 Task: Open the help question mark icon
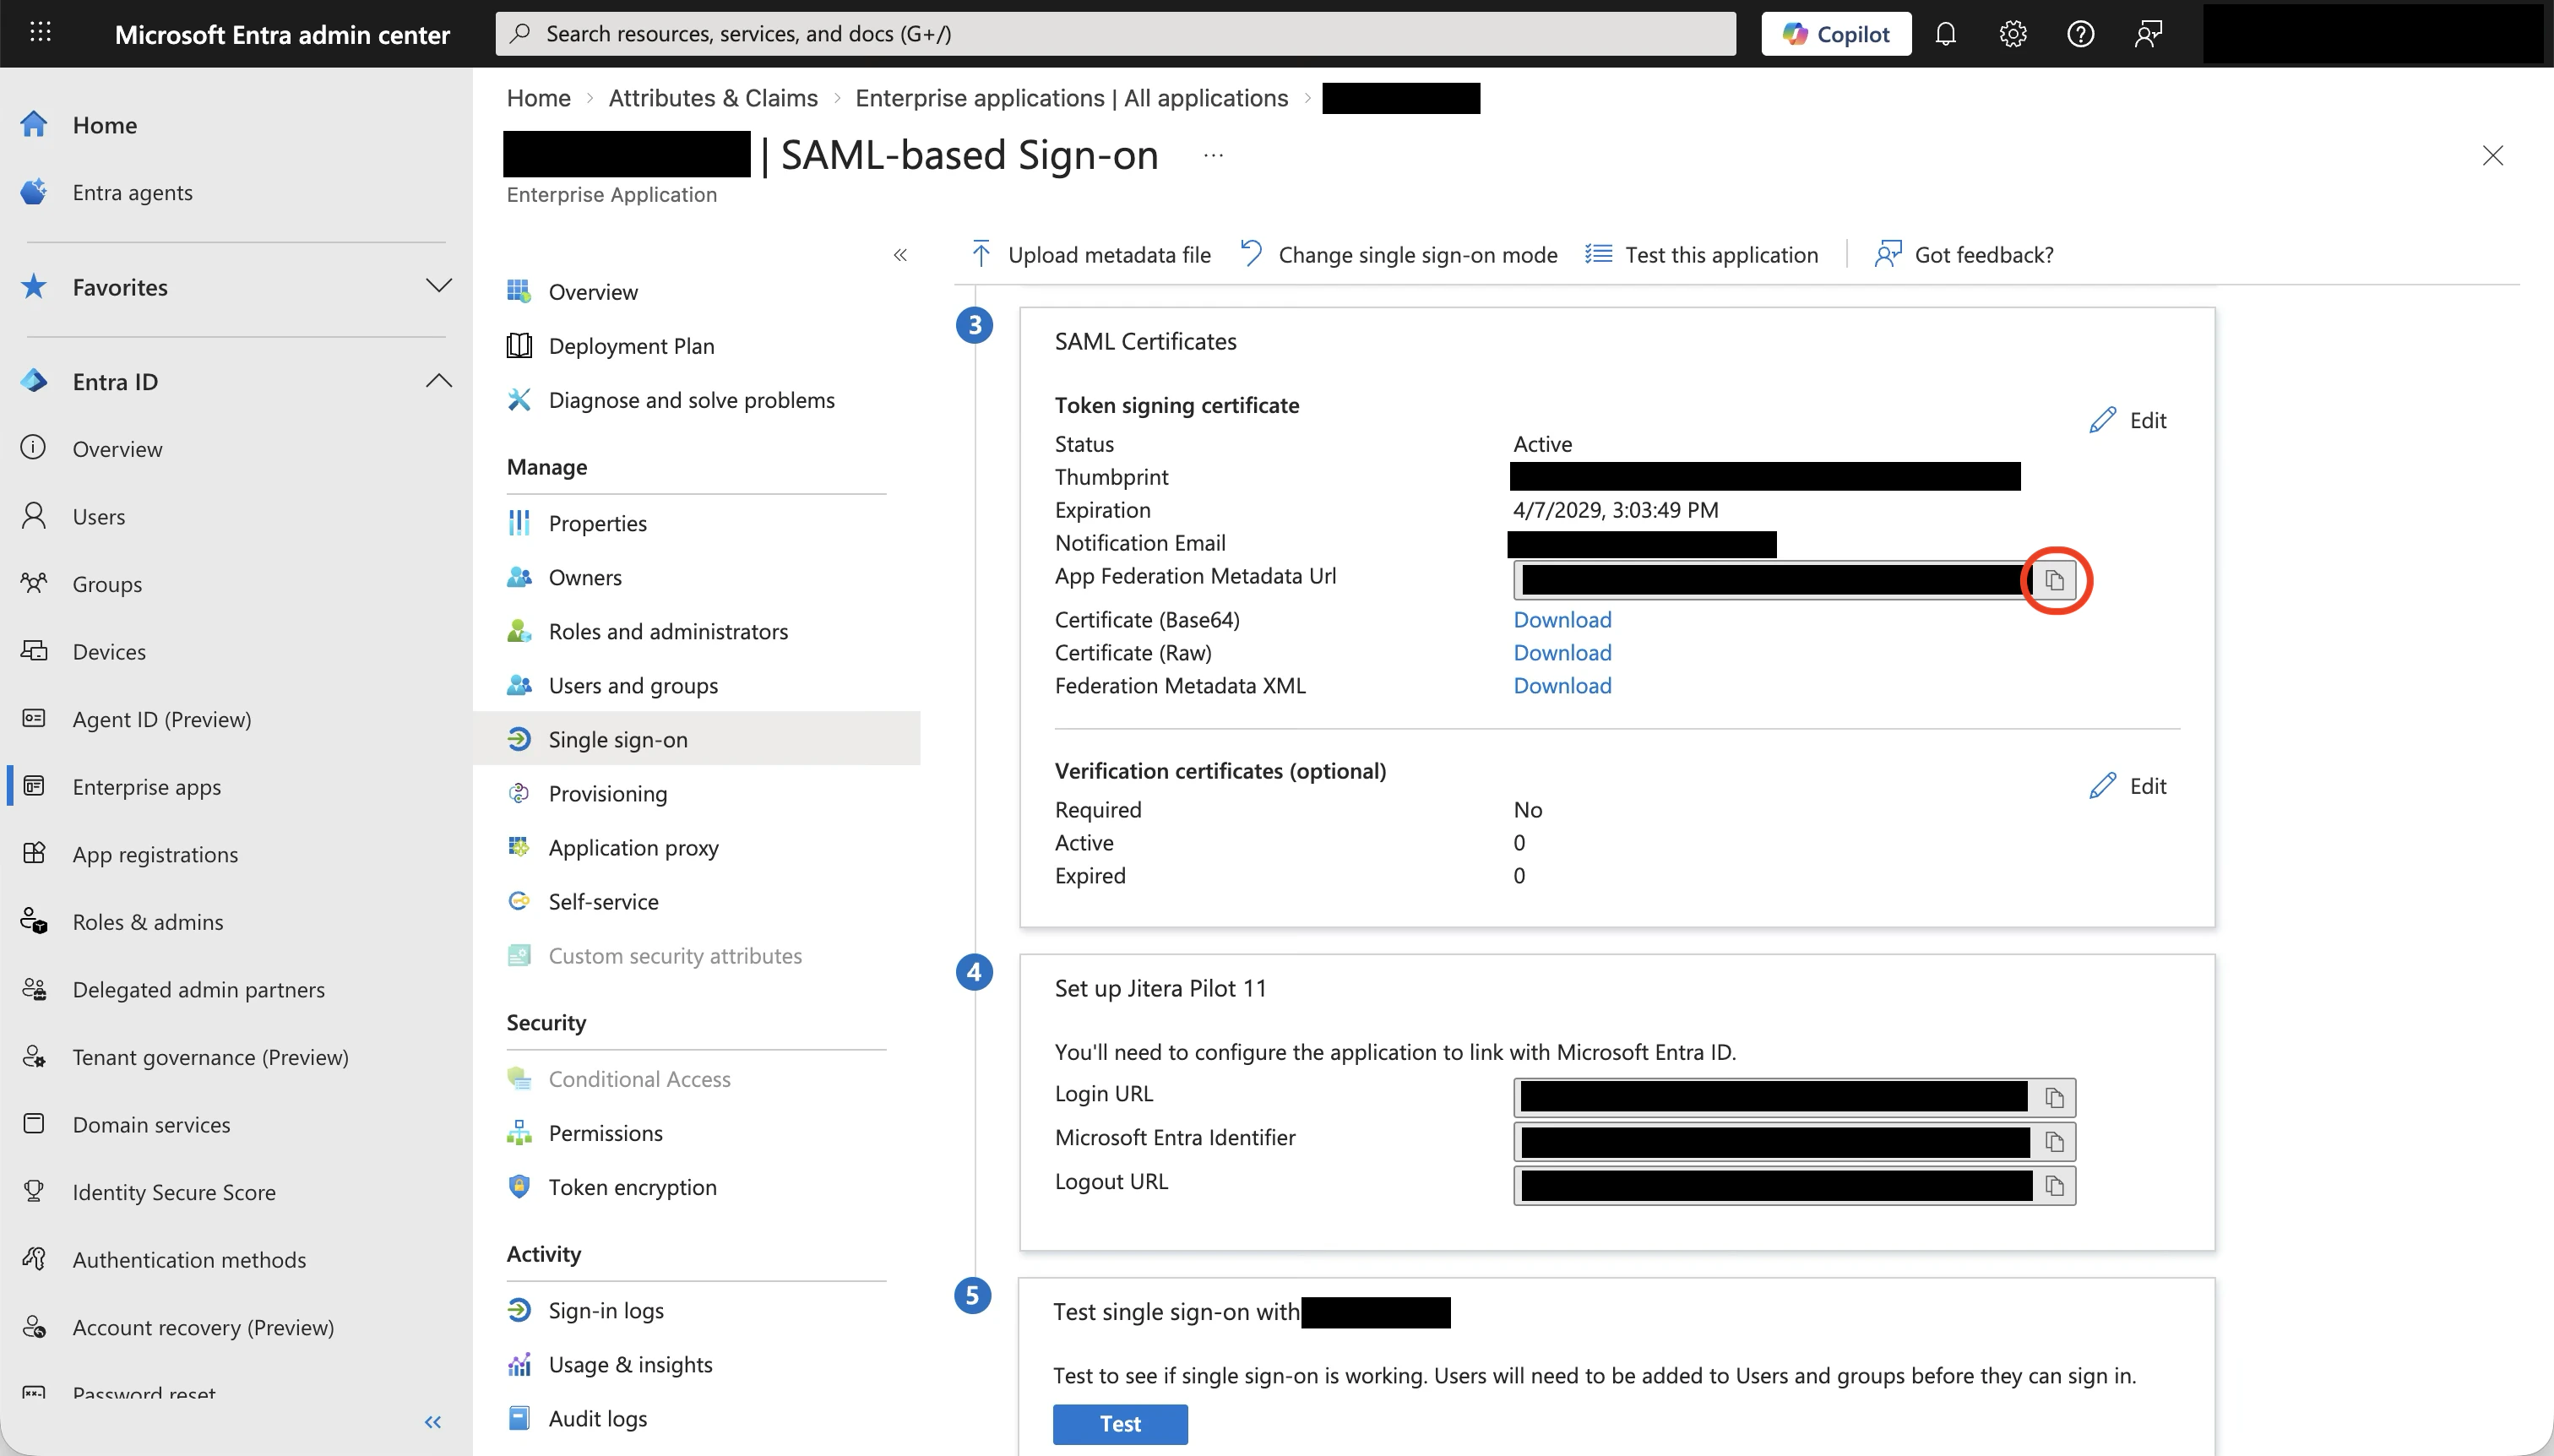2080,34
